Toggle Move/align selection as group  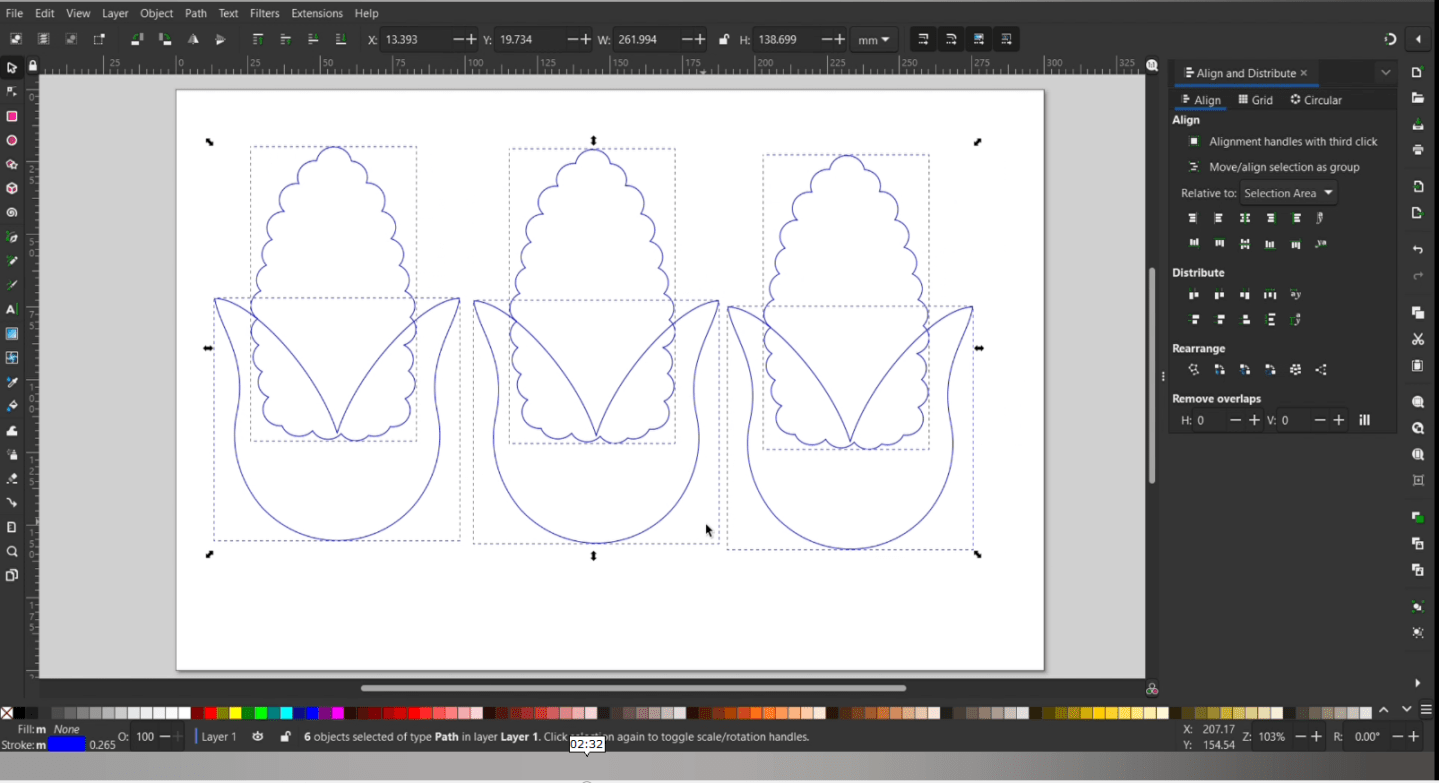click(x=1192, y=167)
